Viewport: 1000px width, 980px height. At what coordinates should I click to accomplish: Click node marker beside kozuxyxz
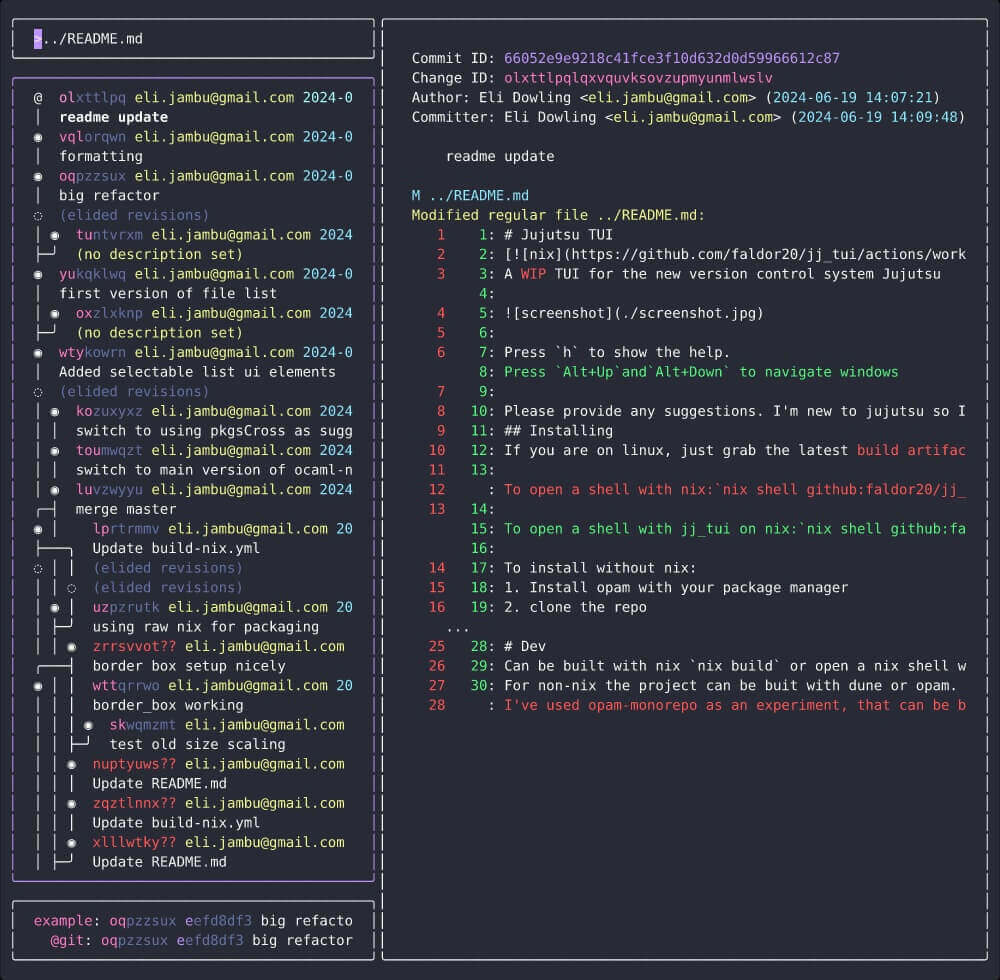pyautogui.click(x=55, y=412)
